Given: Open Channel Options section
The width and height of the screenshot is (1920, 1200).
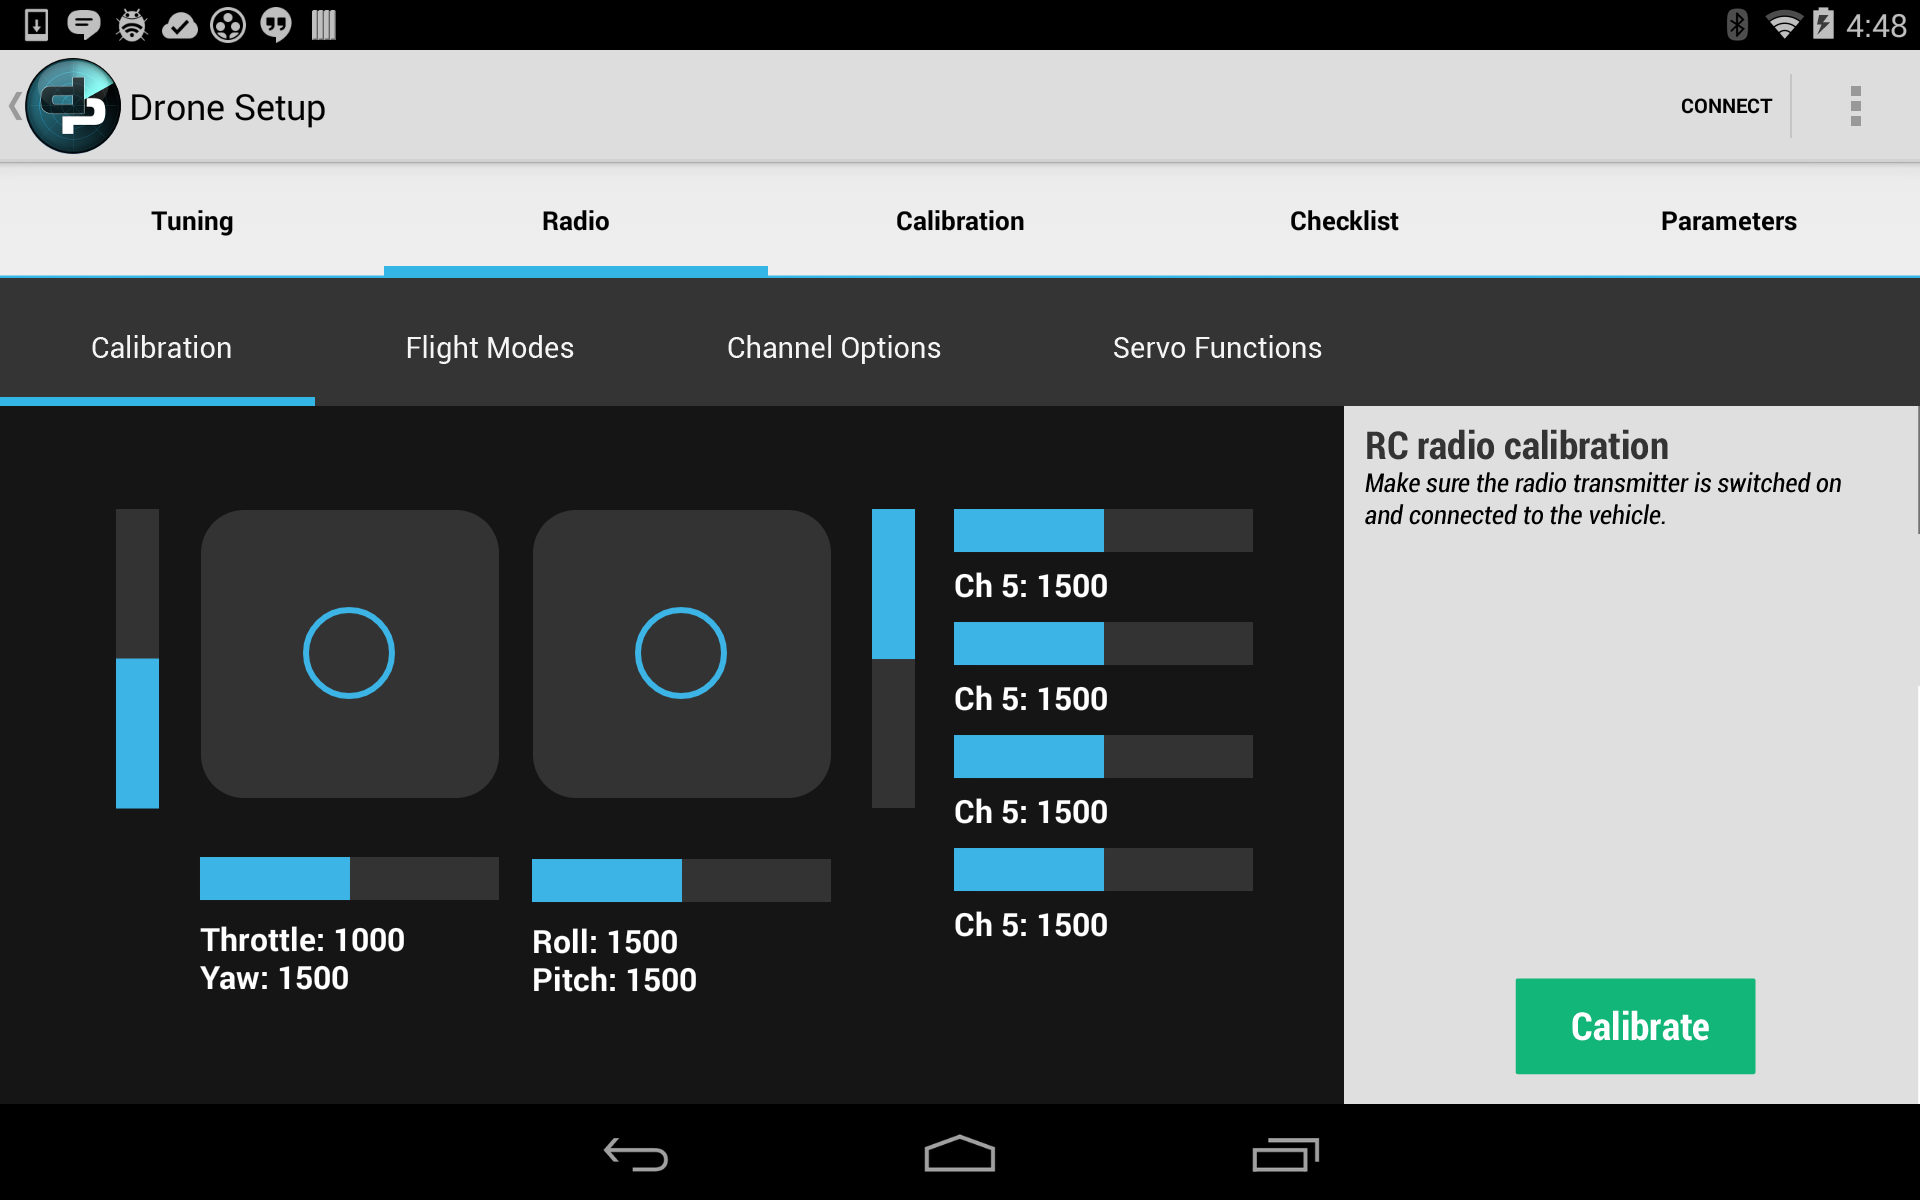Looking at the screenshot, I should [832, 347].
